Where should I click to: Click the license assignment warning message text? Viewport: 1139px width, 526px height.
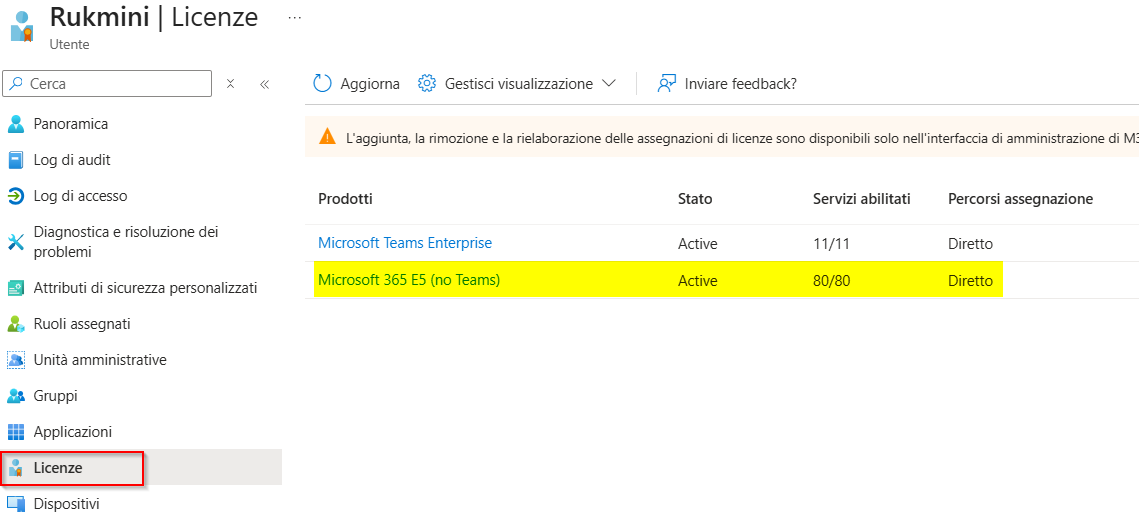point(742,137)
